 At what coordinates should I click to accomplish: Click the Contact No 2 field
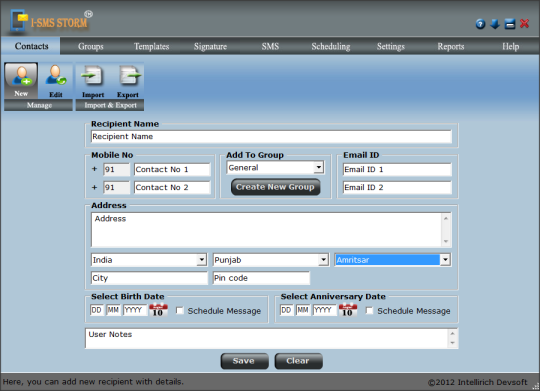coord(172,187)
